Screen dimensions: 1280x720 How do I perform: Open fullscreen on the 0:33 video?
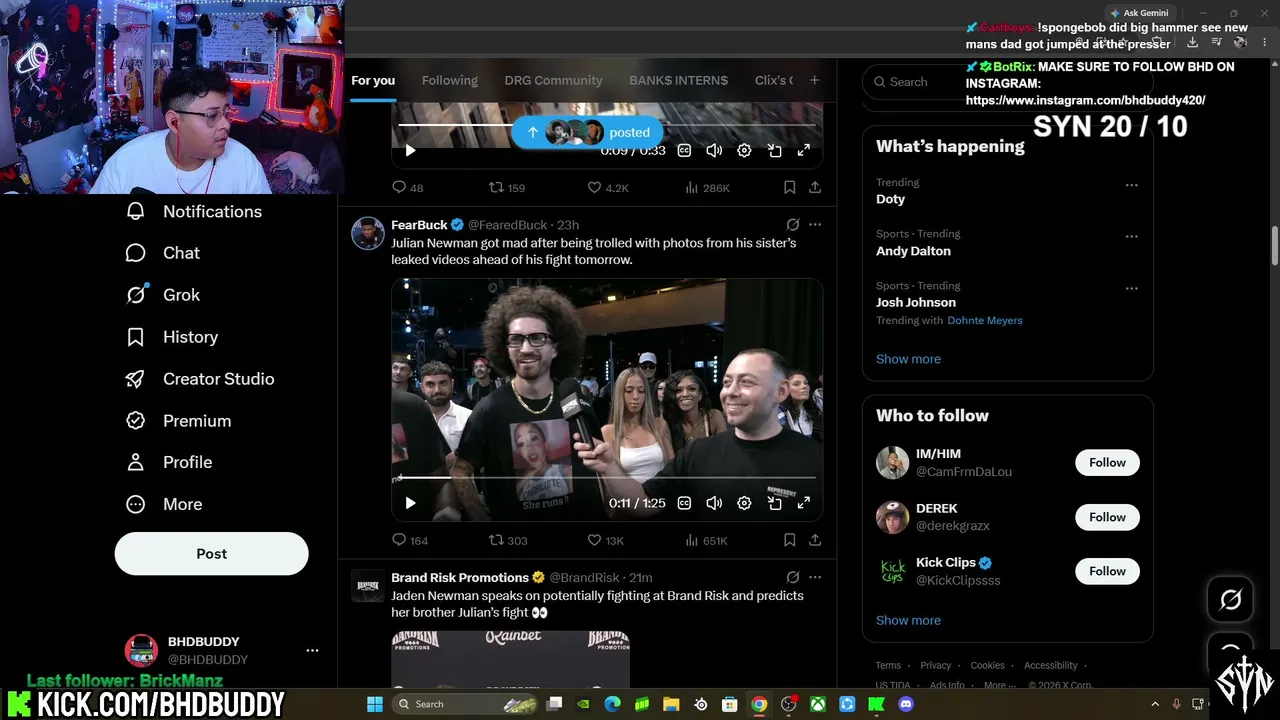coord(803,150)
